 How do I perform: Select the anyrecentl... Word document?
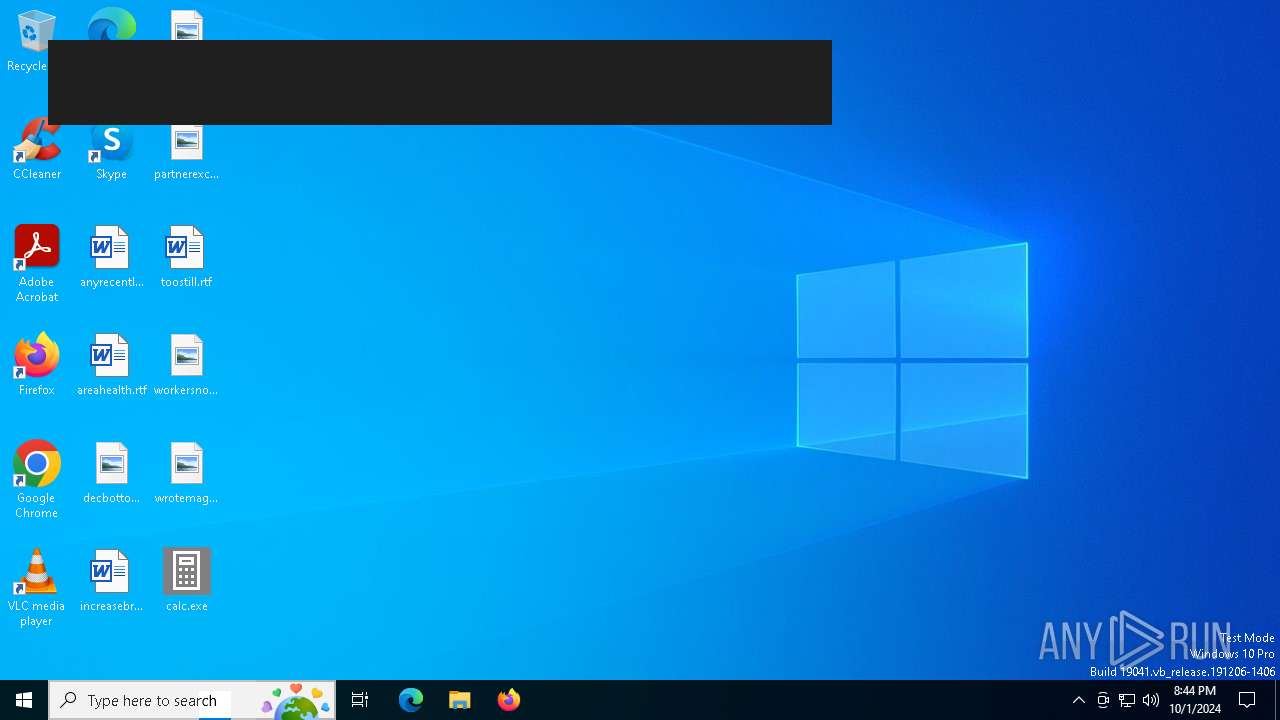click(x=111, y=258)
